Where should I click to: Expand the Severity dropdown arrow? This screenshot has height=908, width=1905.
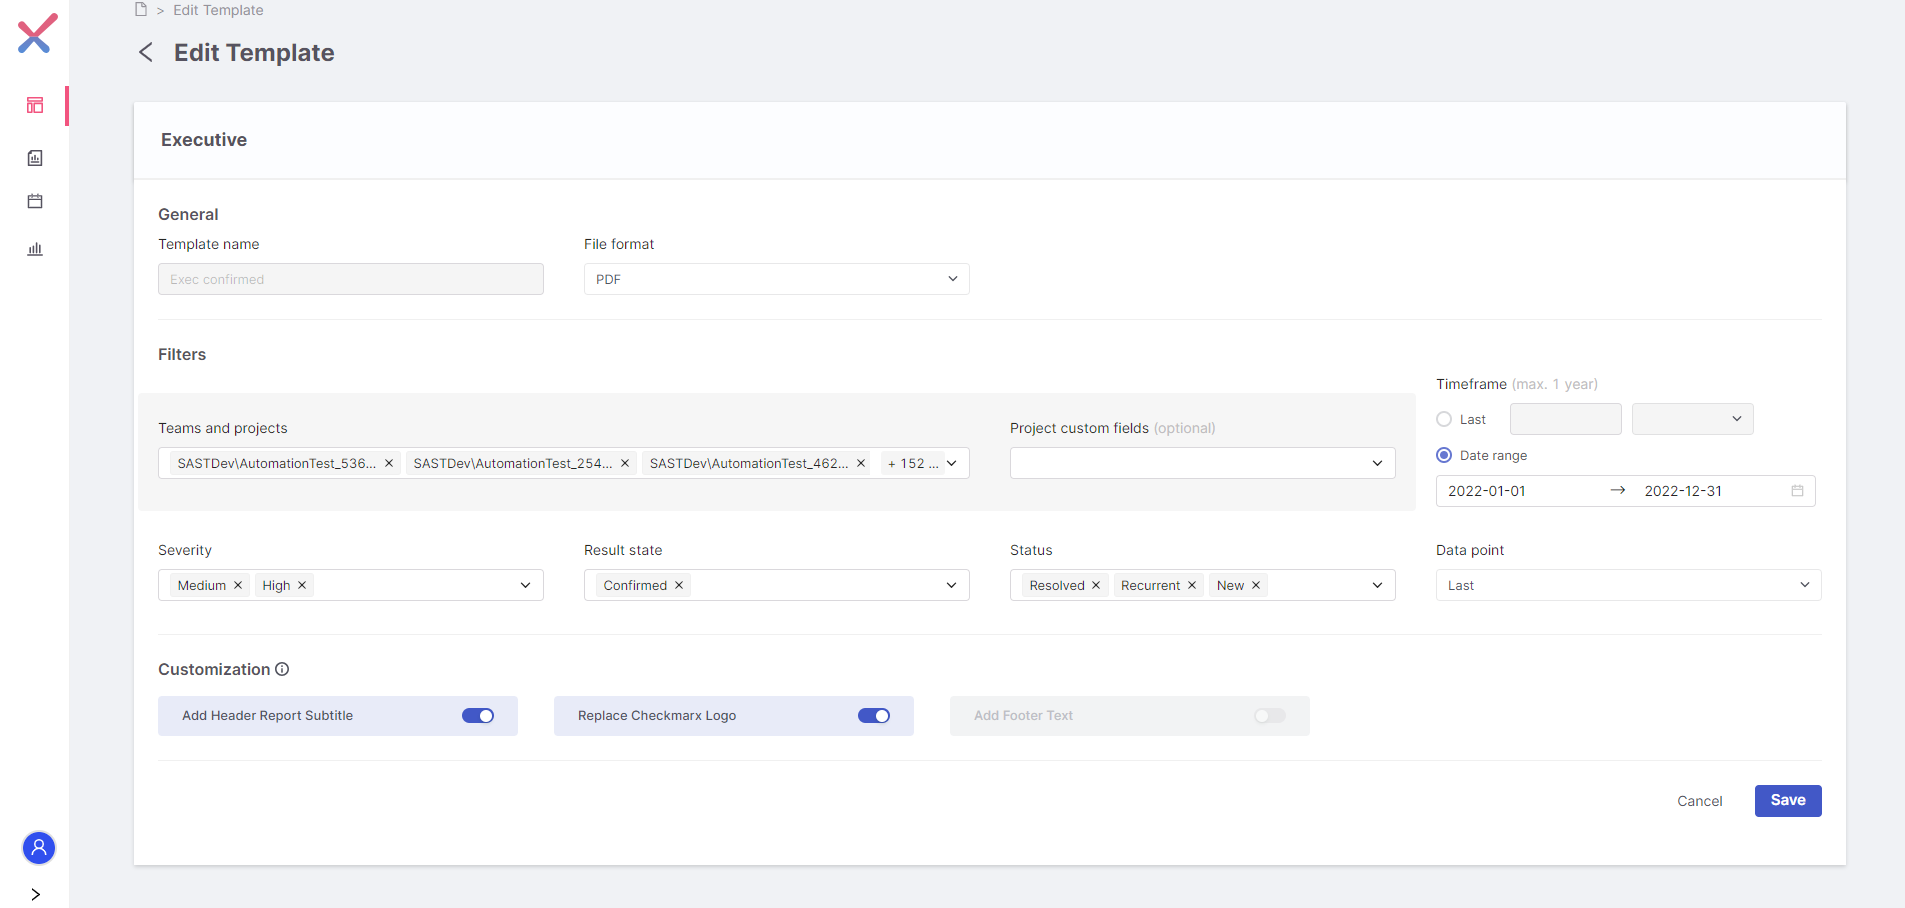(x=526, y=585)
